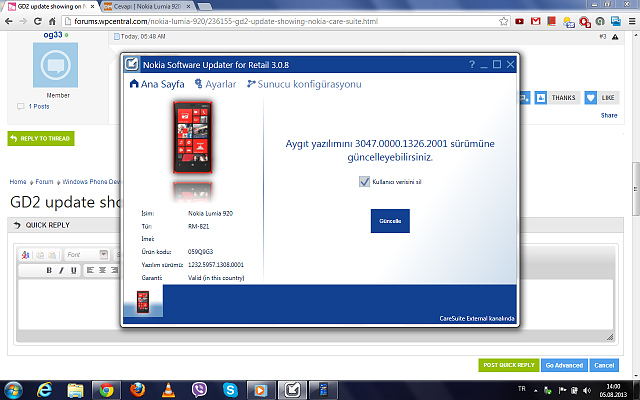Viewport: 640px width, 400px height.
Task: Toggle underline in reply editor
Action: pos(73,270)
